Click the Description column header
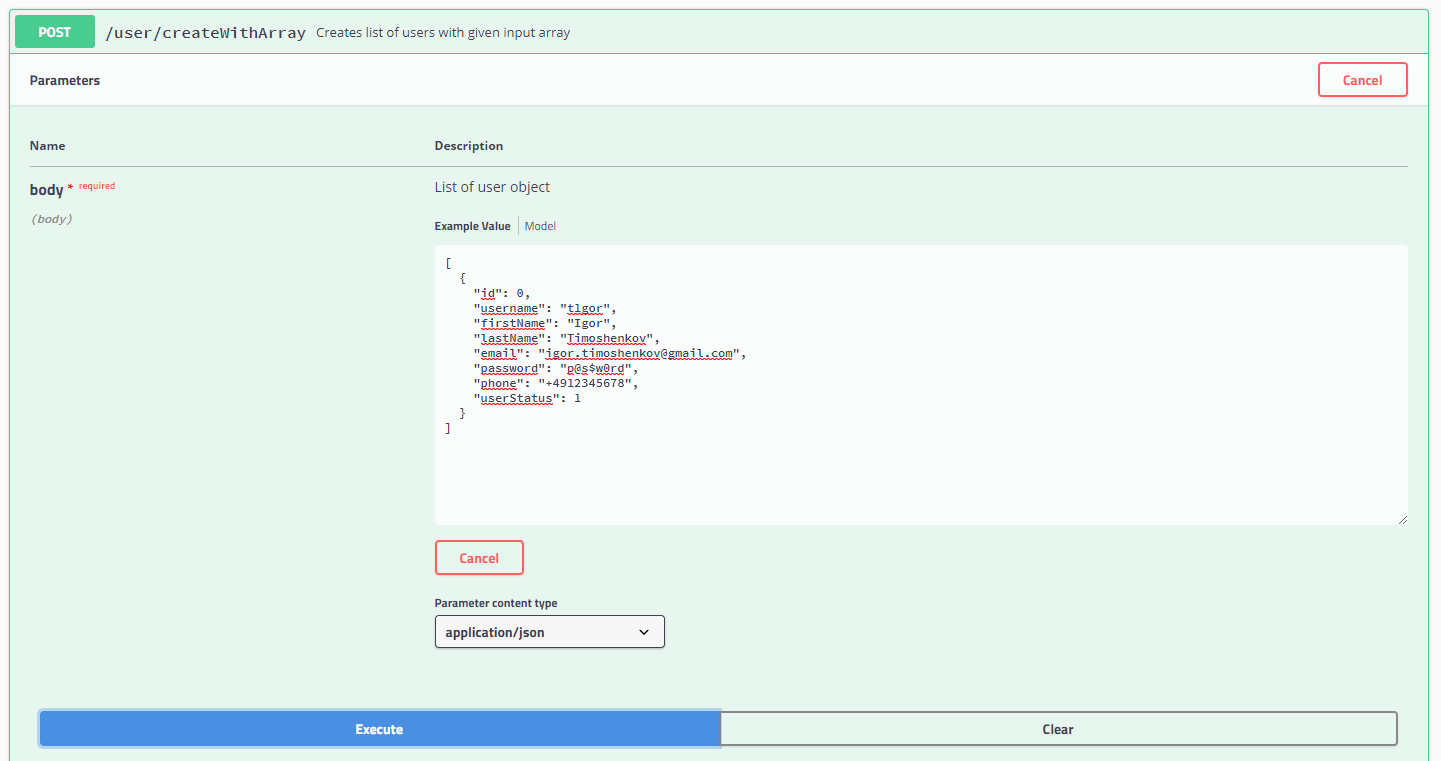The height and width of the screenshot is (761, 1441). [469, 146]
